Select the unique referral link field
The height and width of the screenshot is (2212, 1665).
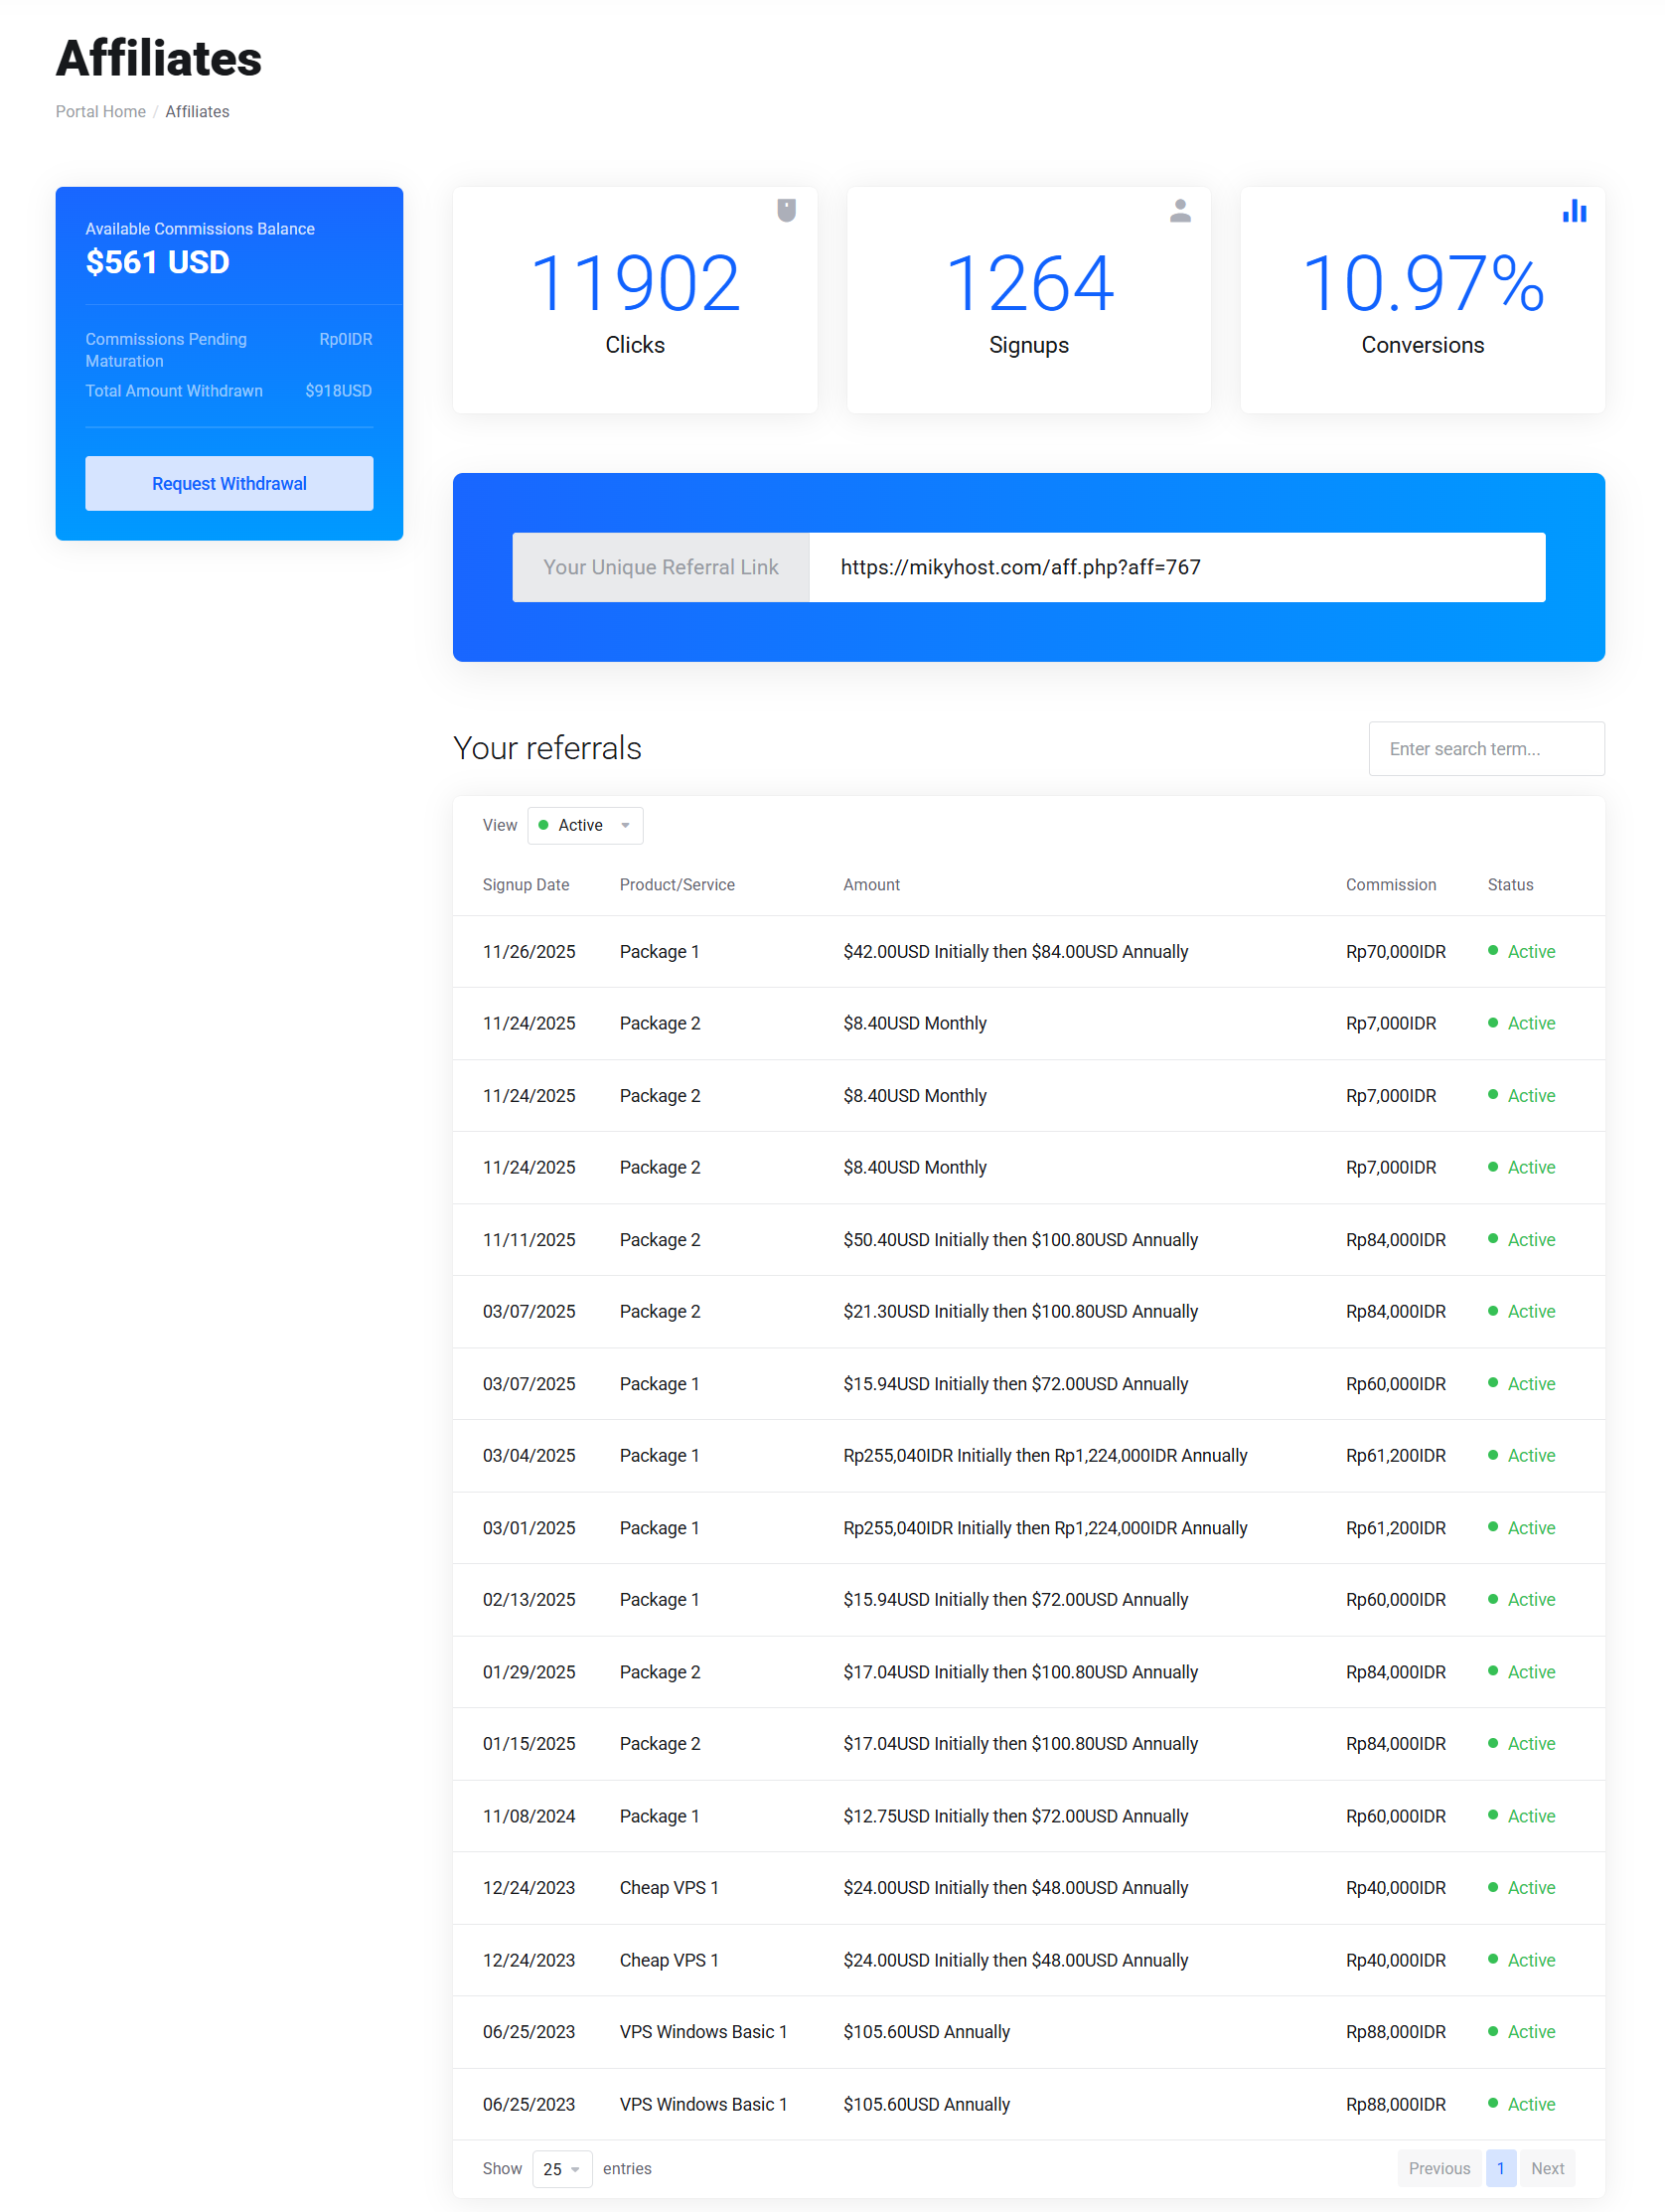1176,567
